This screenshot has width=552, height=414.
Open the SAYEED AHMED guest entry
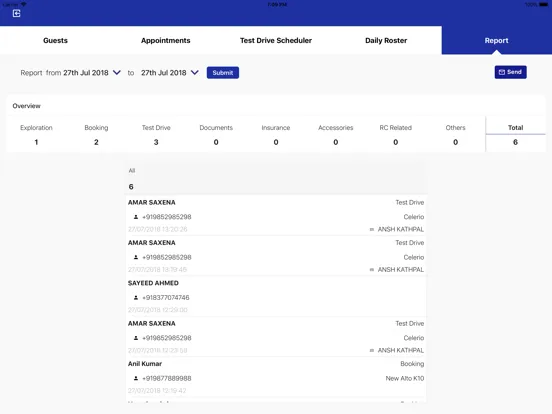276,296
